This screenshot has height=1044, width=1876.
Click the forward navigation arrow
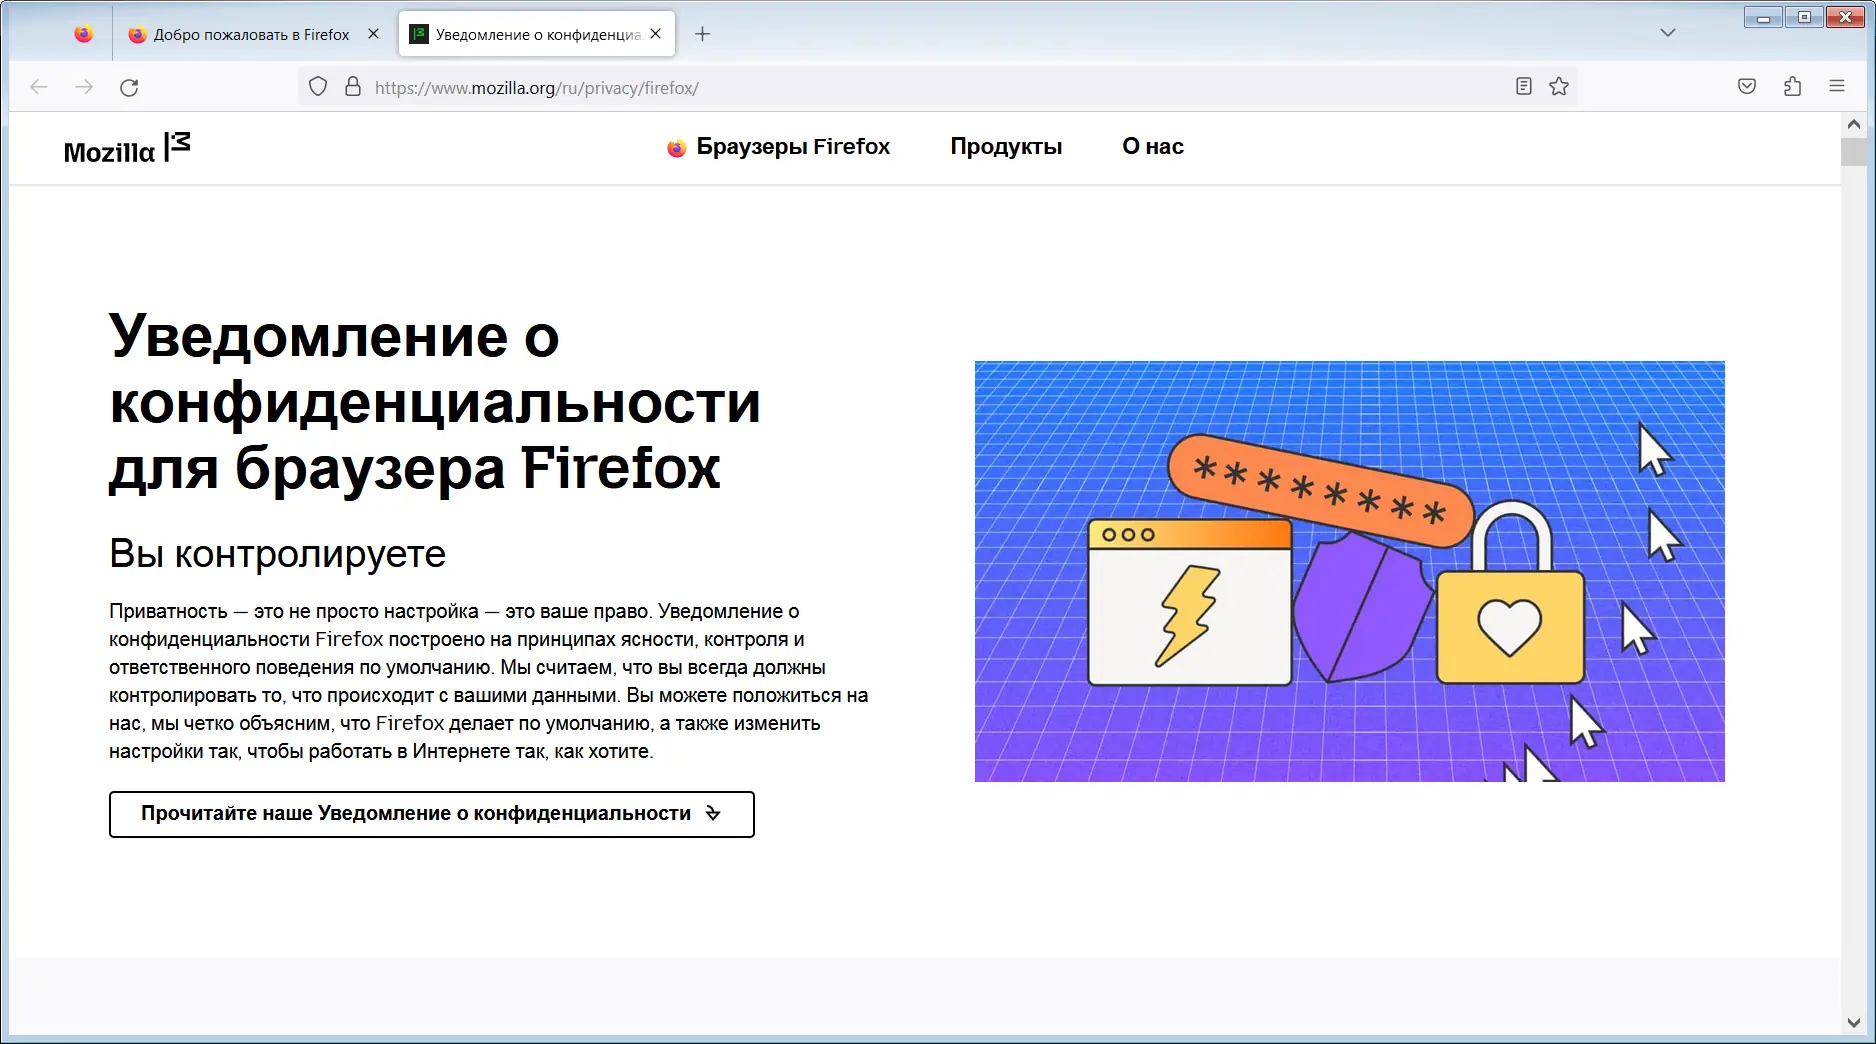tap(84, 87)
